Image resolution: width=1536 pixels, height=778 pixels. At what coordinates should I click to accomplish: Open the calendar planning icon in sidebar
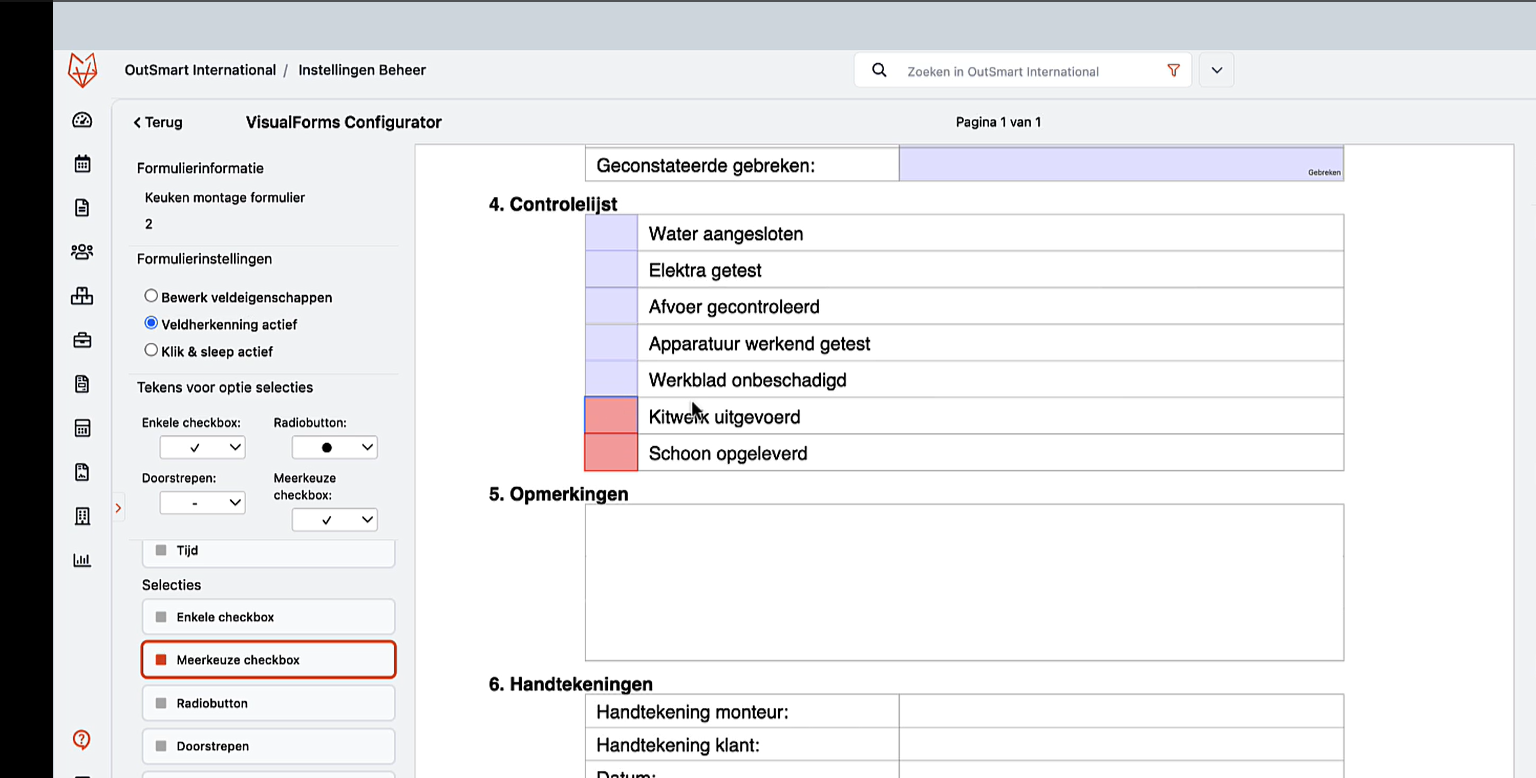point(82,162)
